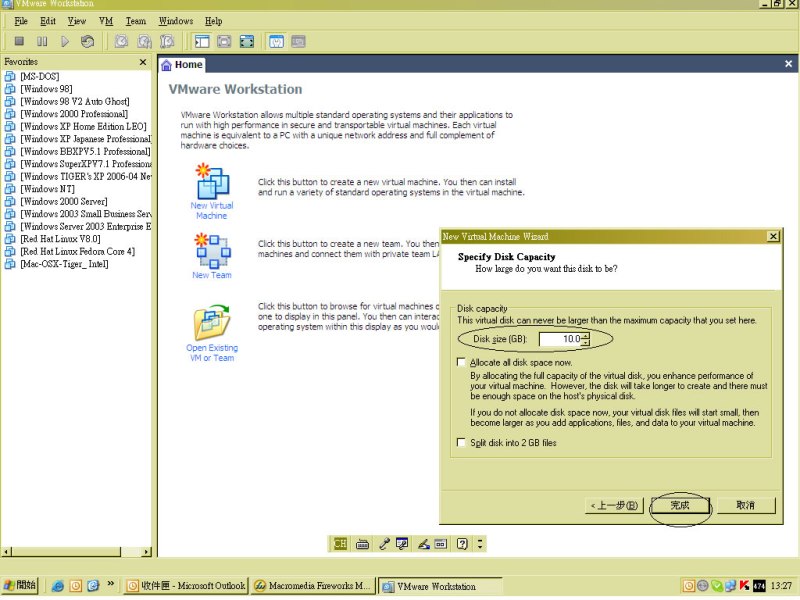Select [Windows XP Home Edition LEO] favorite
This screenshot has height=600, width=800.
click(83, 127)
